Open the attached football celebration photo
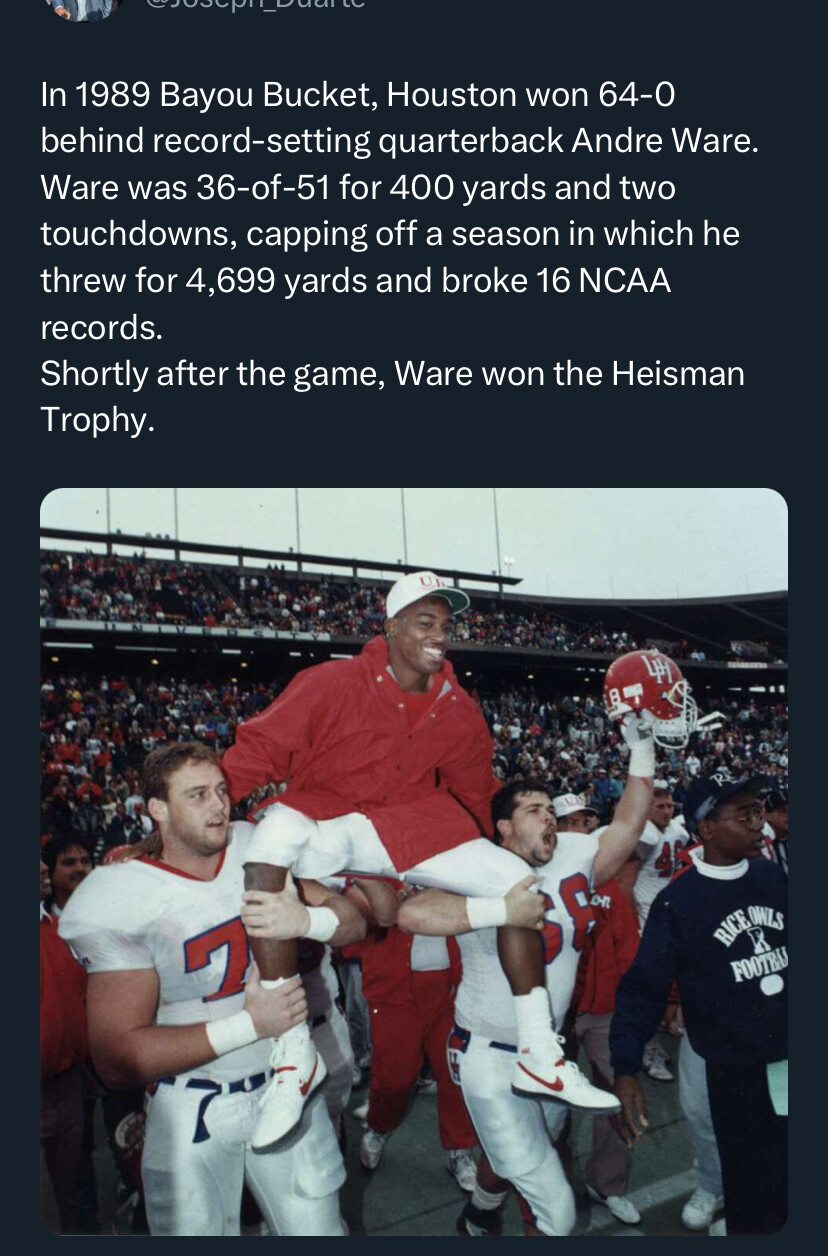The image size is (828, 1256). click(414, 861)
